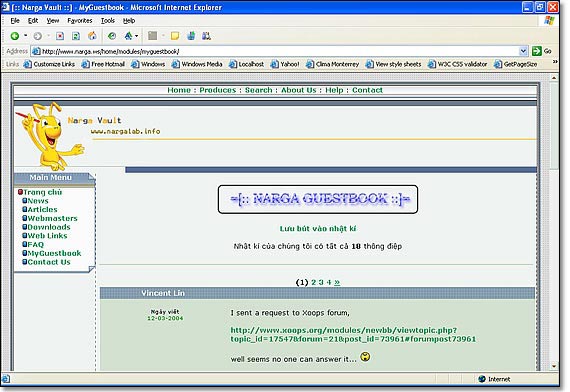Click the next pages » link
Viewport: 570px width, 392px height.
[337, 282]
